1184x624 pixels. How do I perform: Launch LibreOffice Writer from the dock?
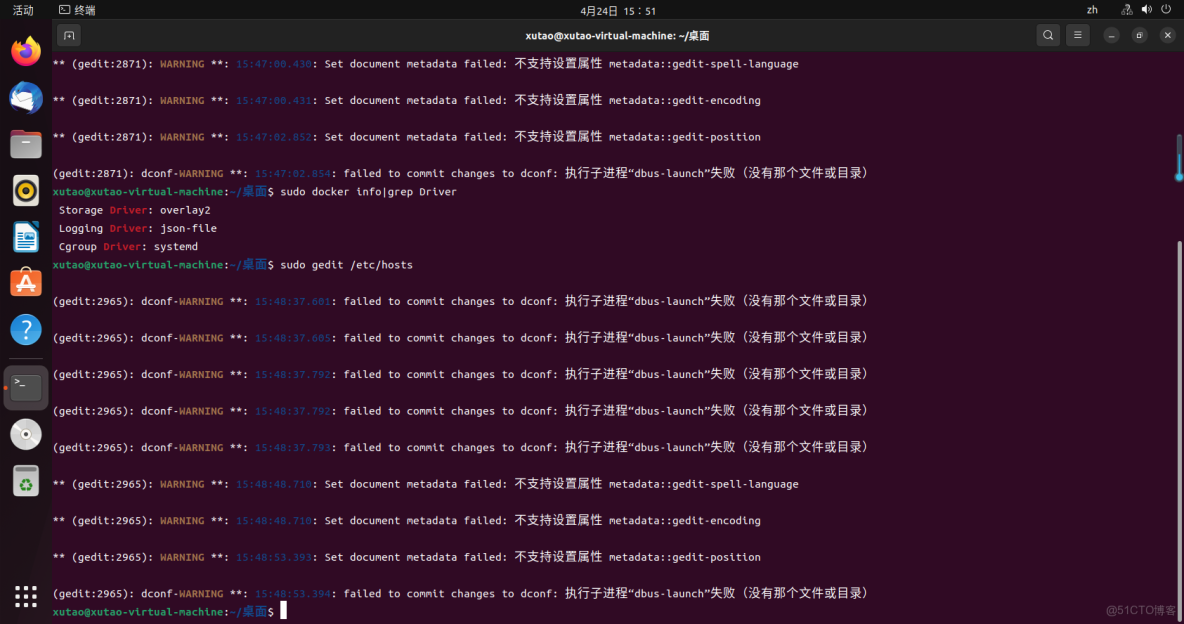[x=26, y=237]
